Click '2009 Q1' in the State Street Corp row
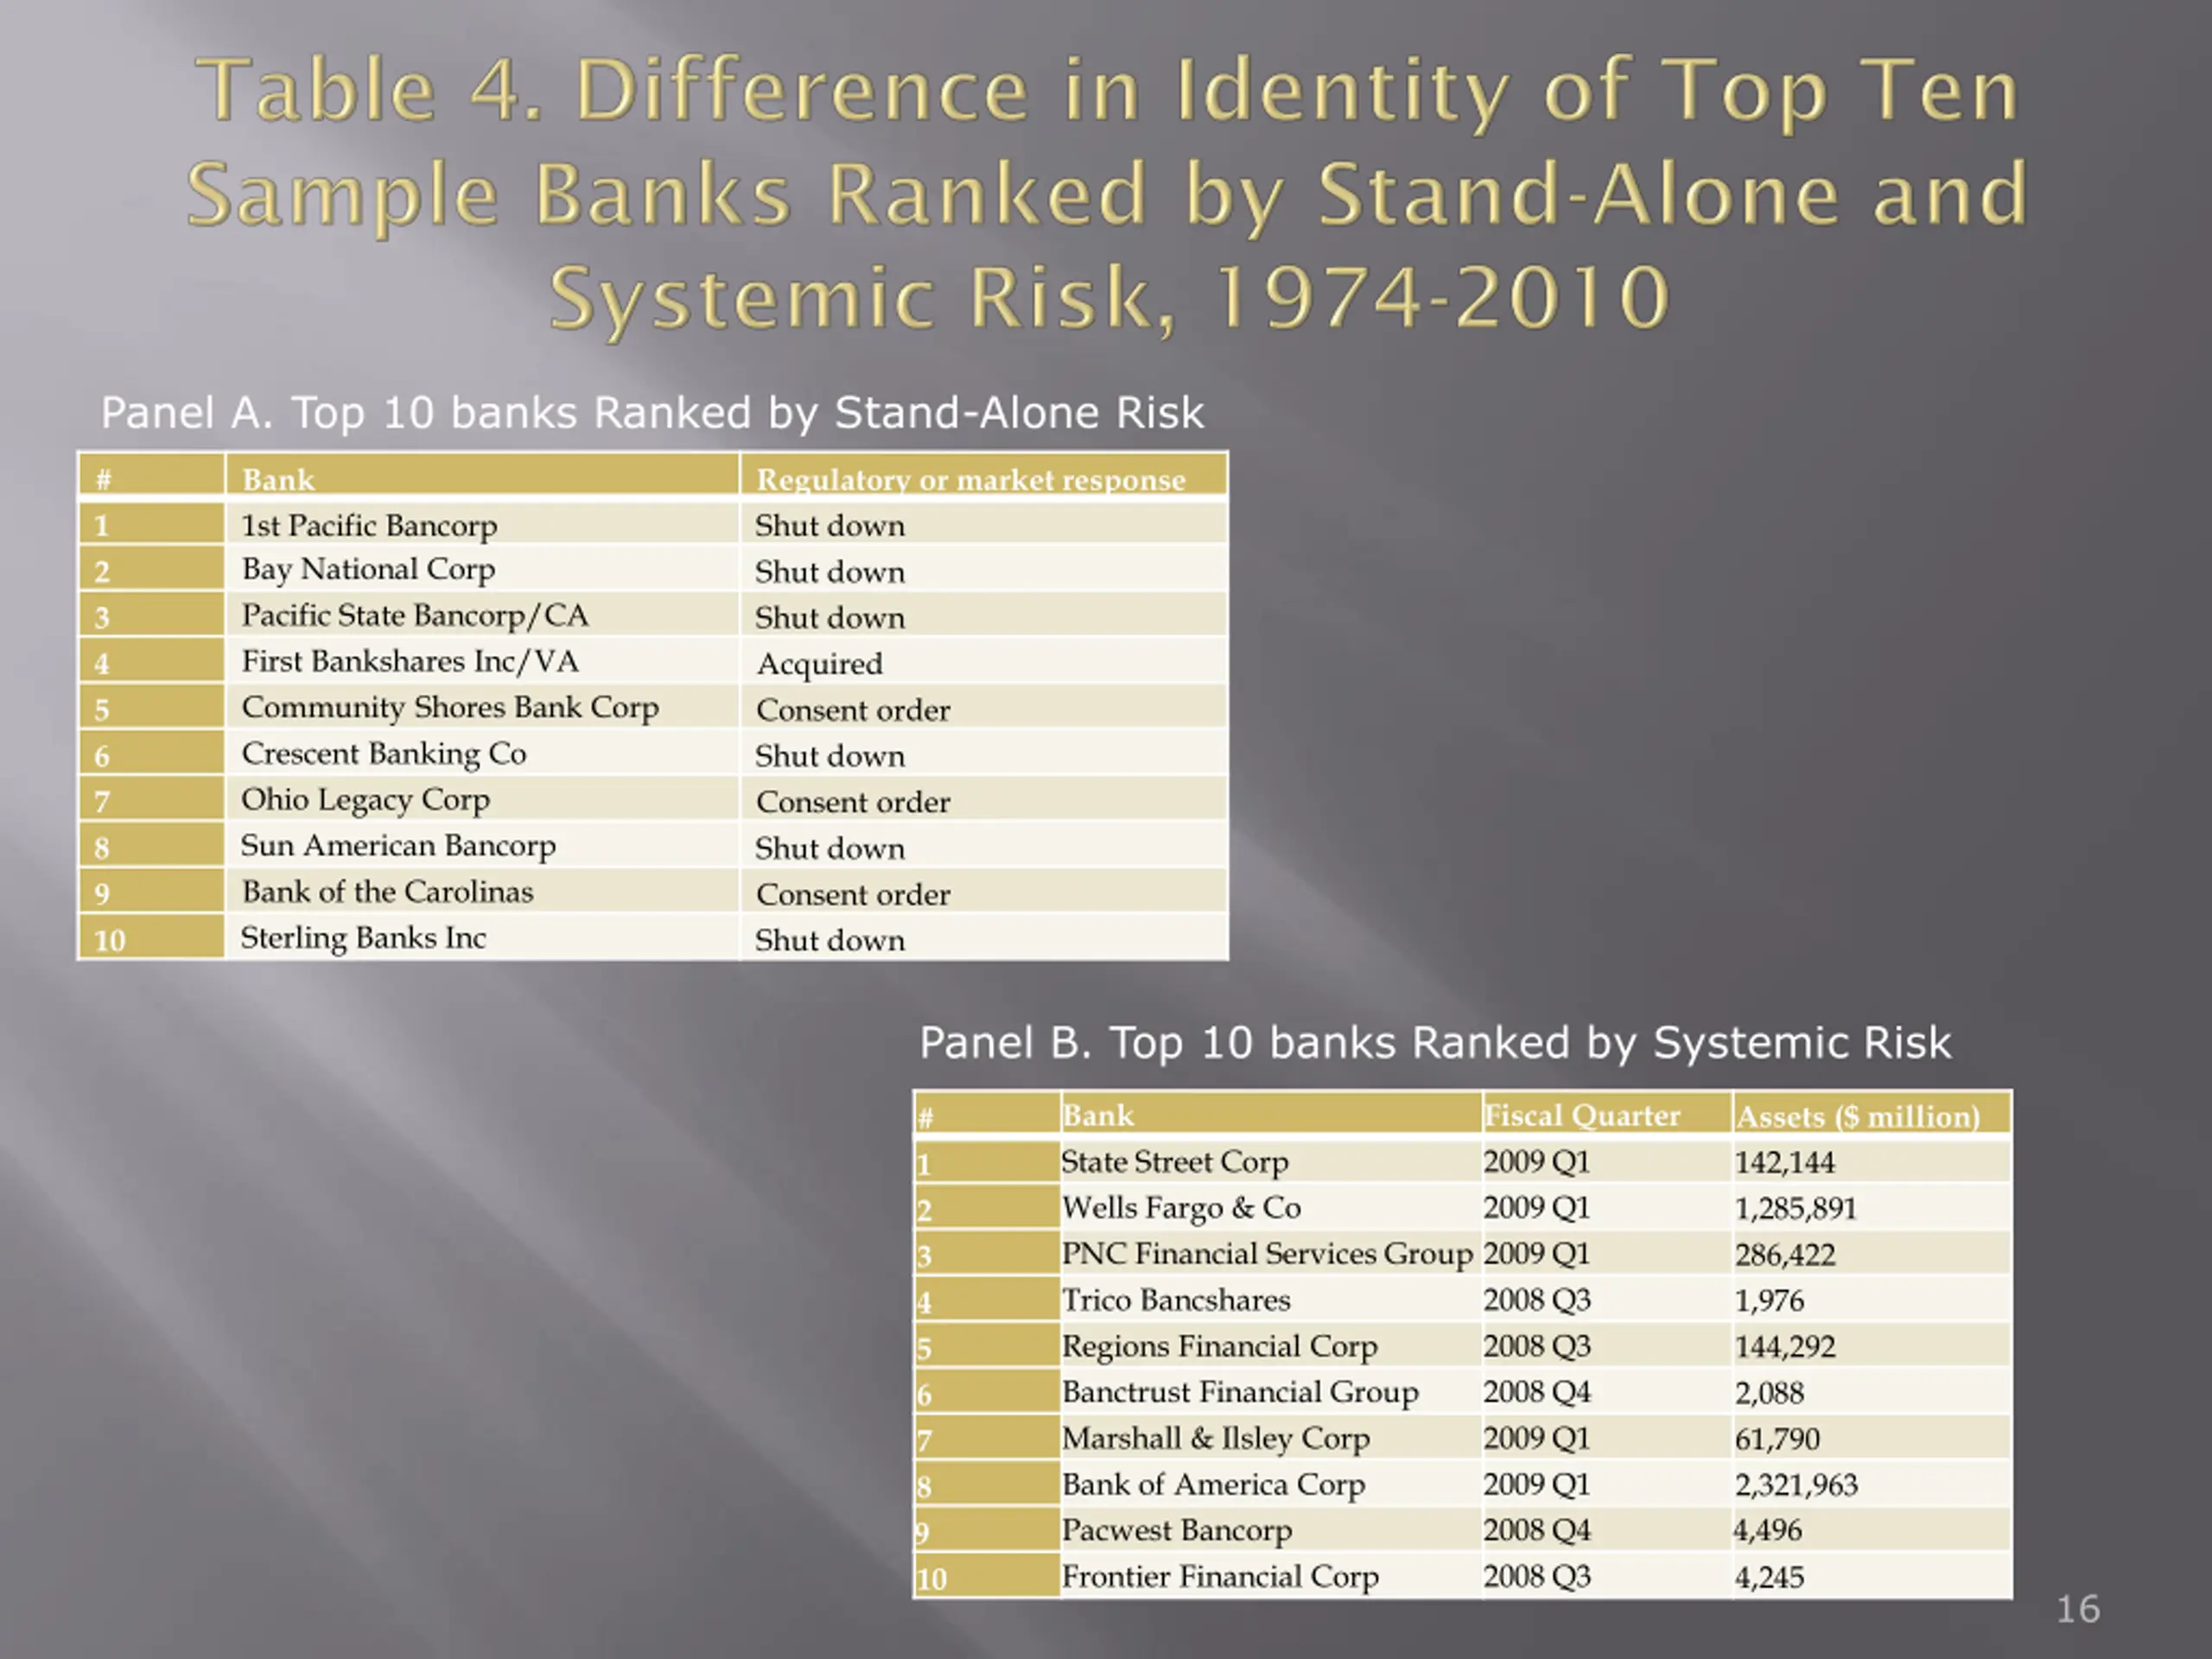The width and height of the screenshot is (2212, 1659). [1537, 1162]
